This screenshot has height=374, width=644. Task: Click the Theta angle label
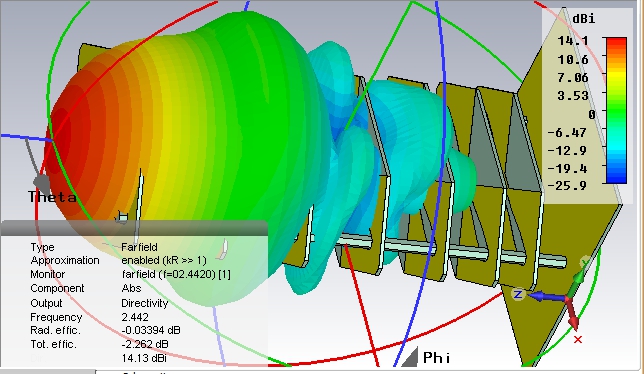click(x=53, y=197)
